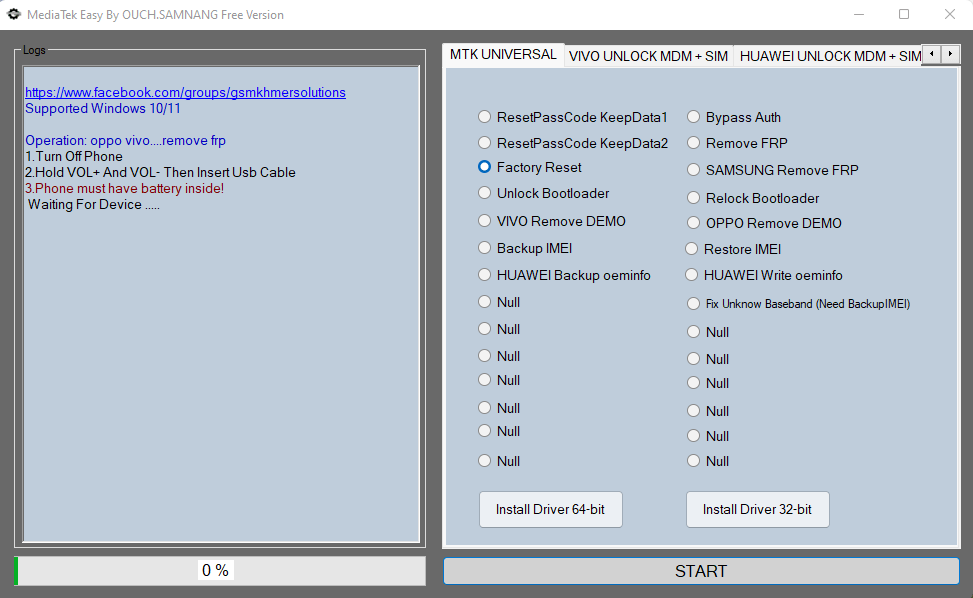Screen dimensions: 973x598
Task: Select ResetPassCode KeepData1
Action: 484,117
